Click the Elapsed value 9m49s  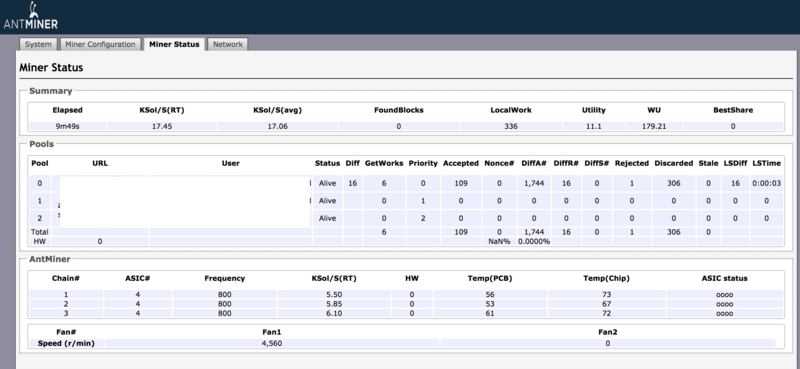click(x=67, y=126)
